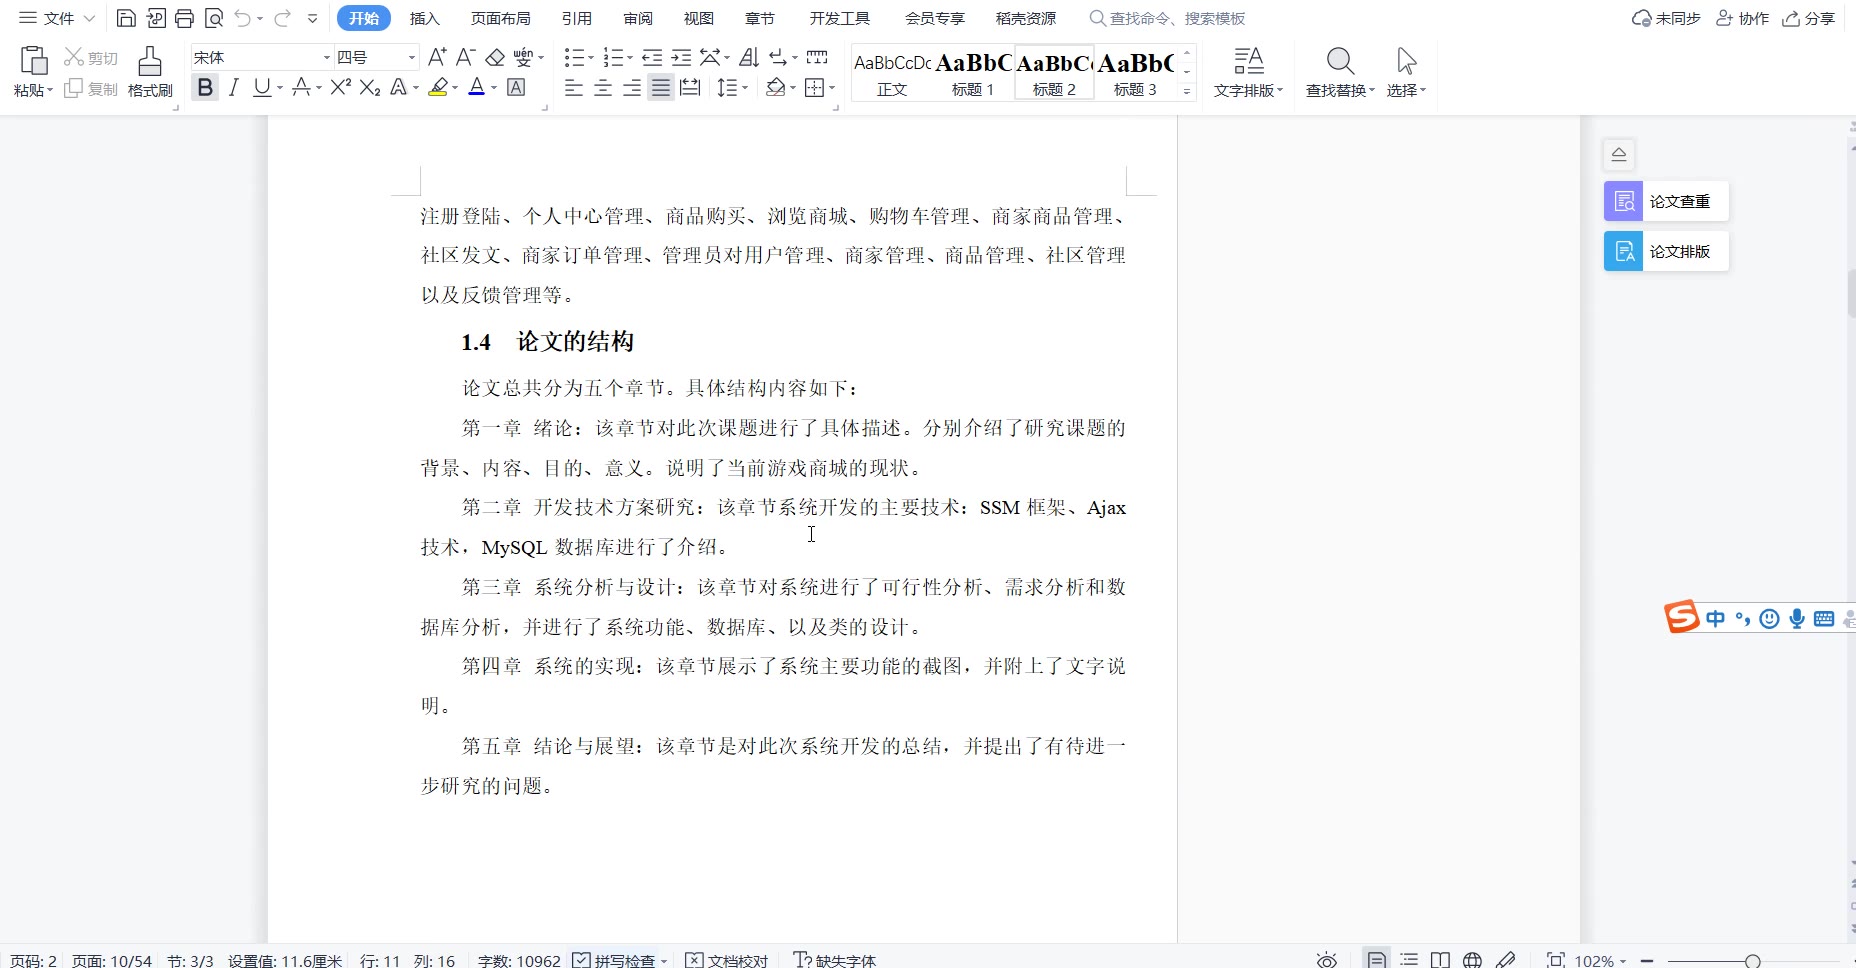Toggle Bold formatting button
1856x968 pixels.
[x=205, y=88]
